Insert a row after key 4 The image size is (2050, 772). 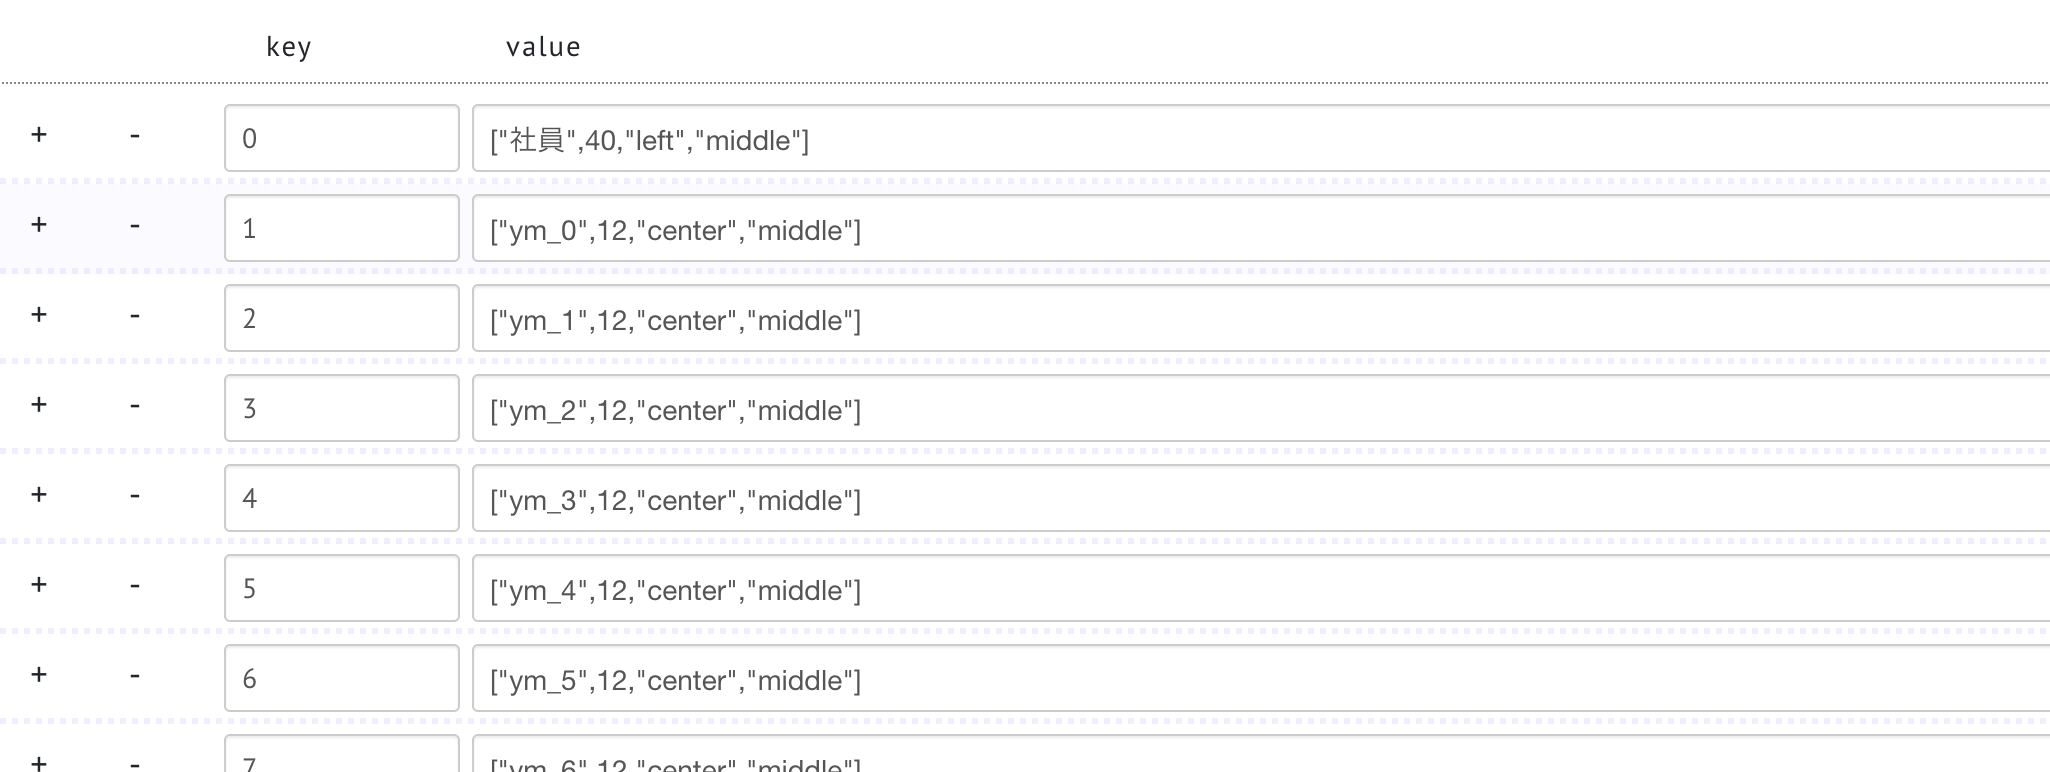pyautogui.click(x=39, y=495)
